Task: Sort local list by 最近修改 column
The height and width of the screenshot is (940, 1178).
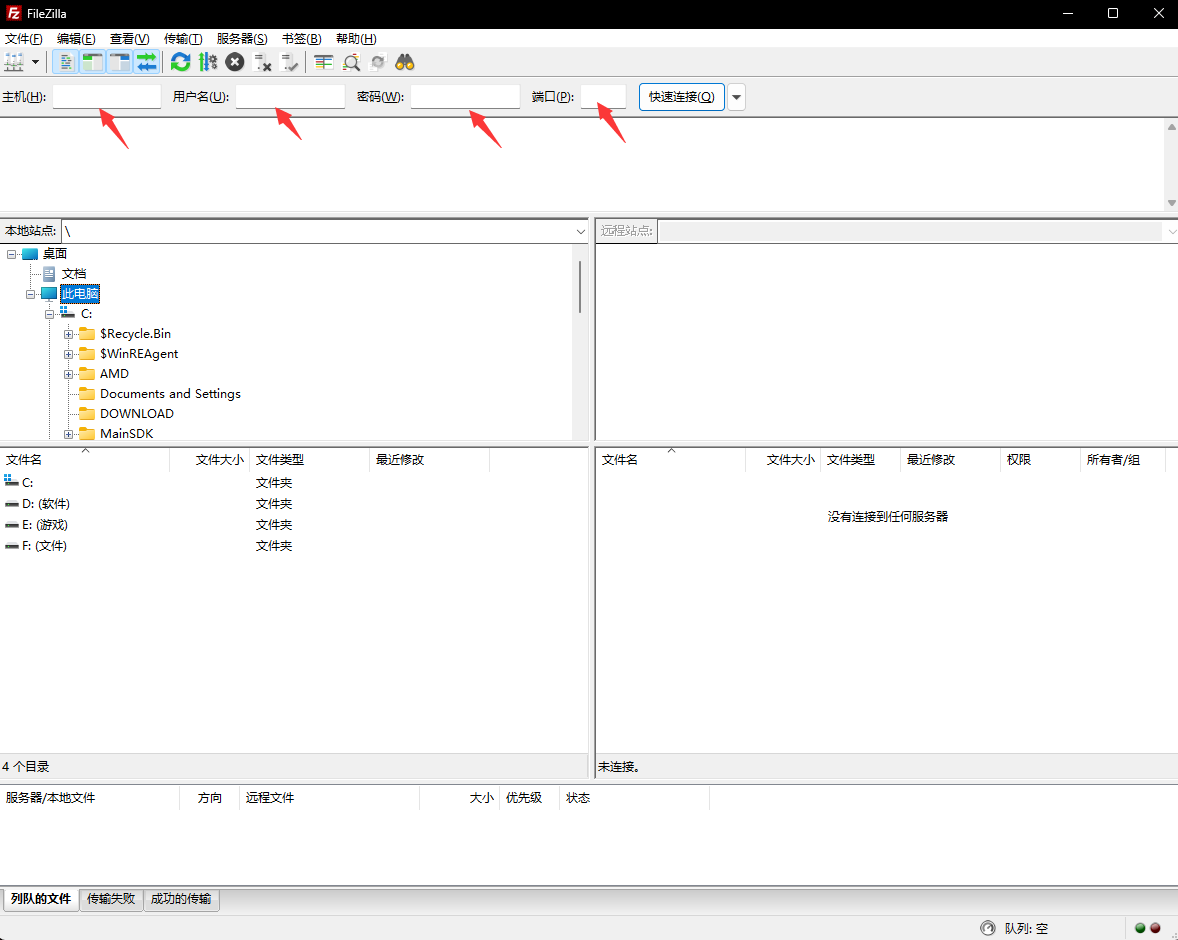Action: pos(430,459)
